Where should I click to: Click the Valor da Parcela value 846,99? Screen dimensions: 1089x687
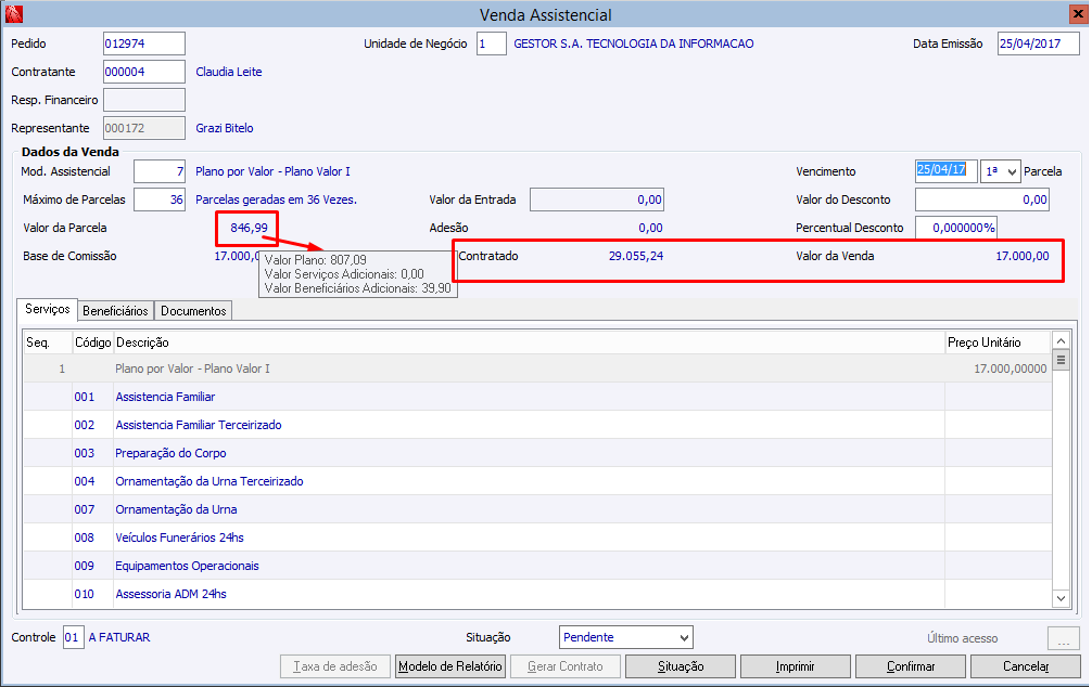[249, 228]
